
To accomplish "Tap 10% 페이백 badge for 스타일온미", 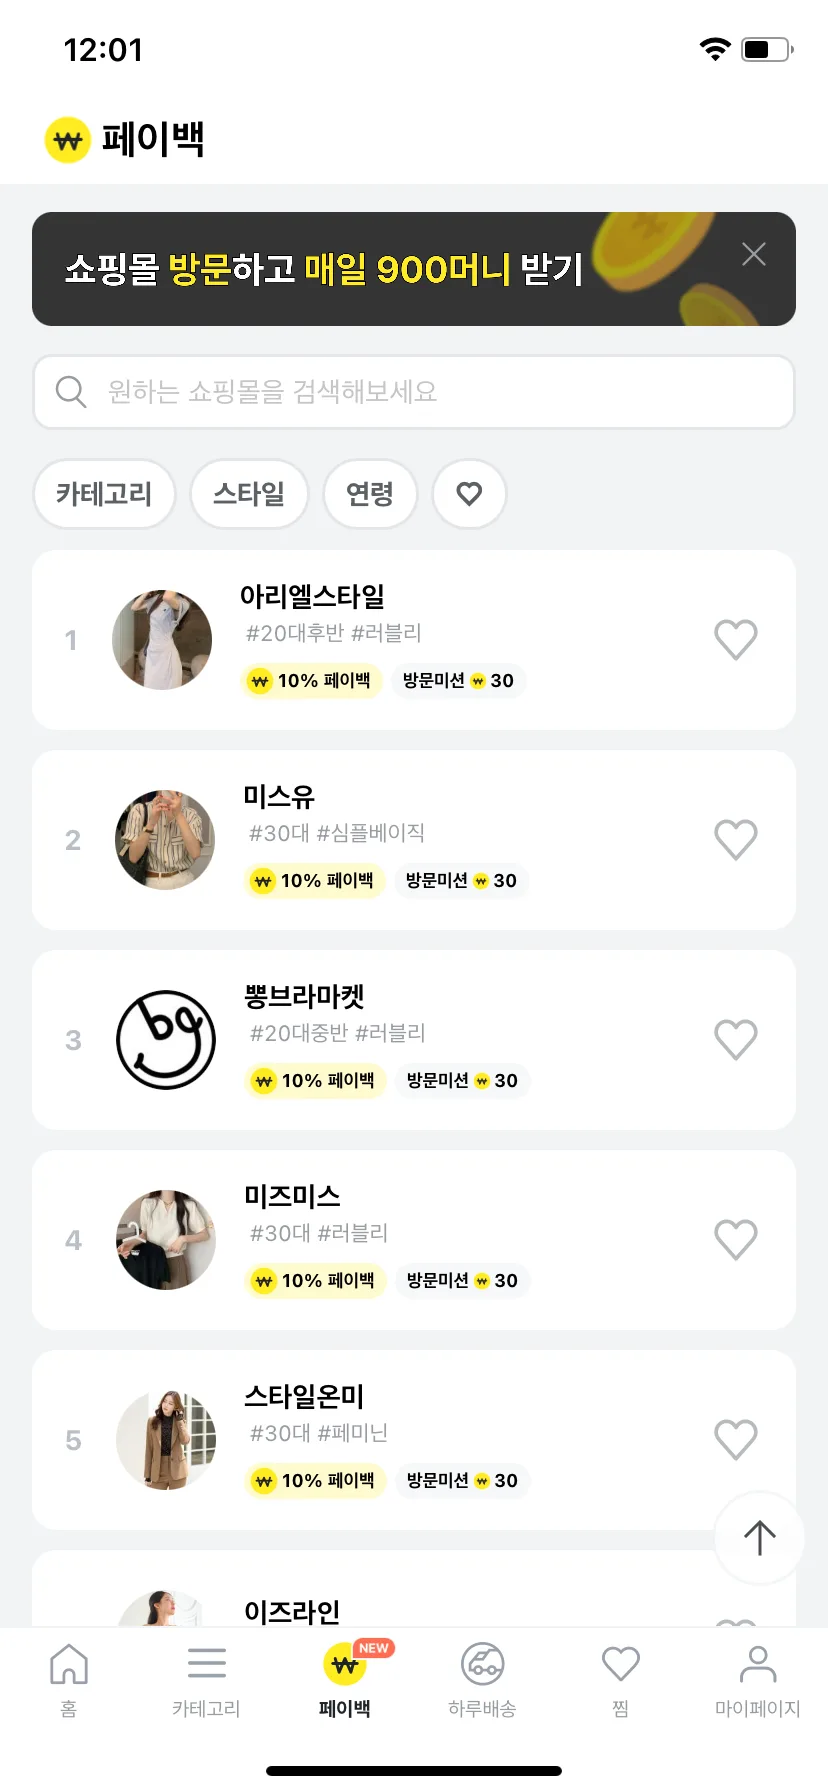I will point(315,1481).
